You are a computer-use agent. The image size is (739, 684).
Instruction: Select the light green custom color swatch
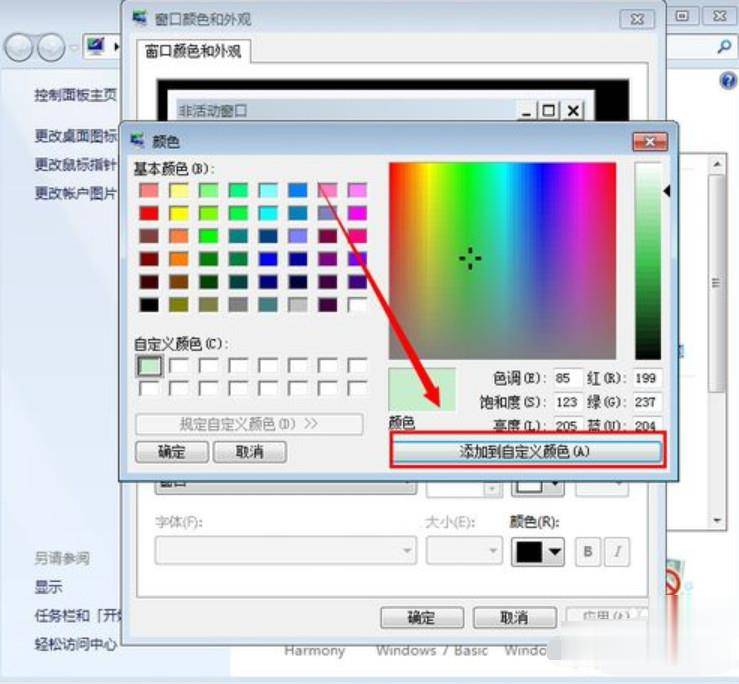149,366
